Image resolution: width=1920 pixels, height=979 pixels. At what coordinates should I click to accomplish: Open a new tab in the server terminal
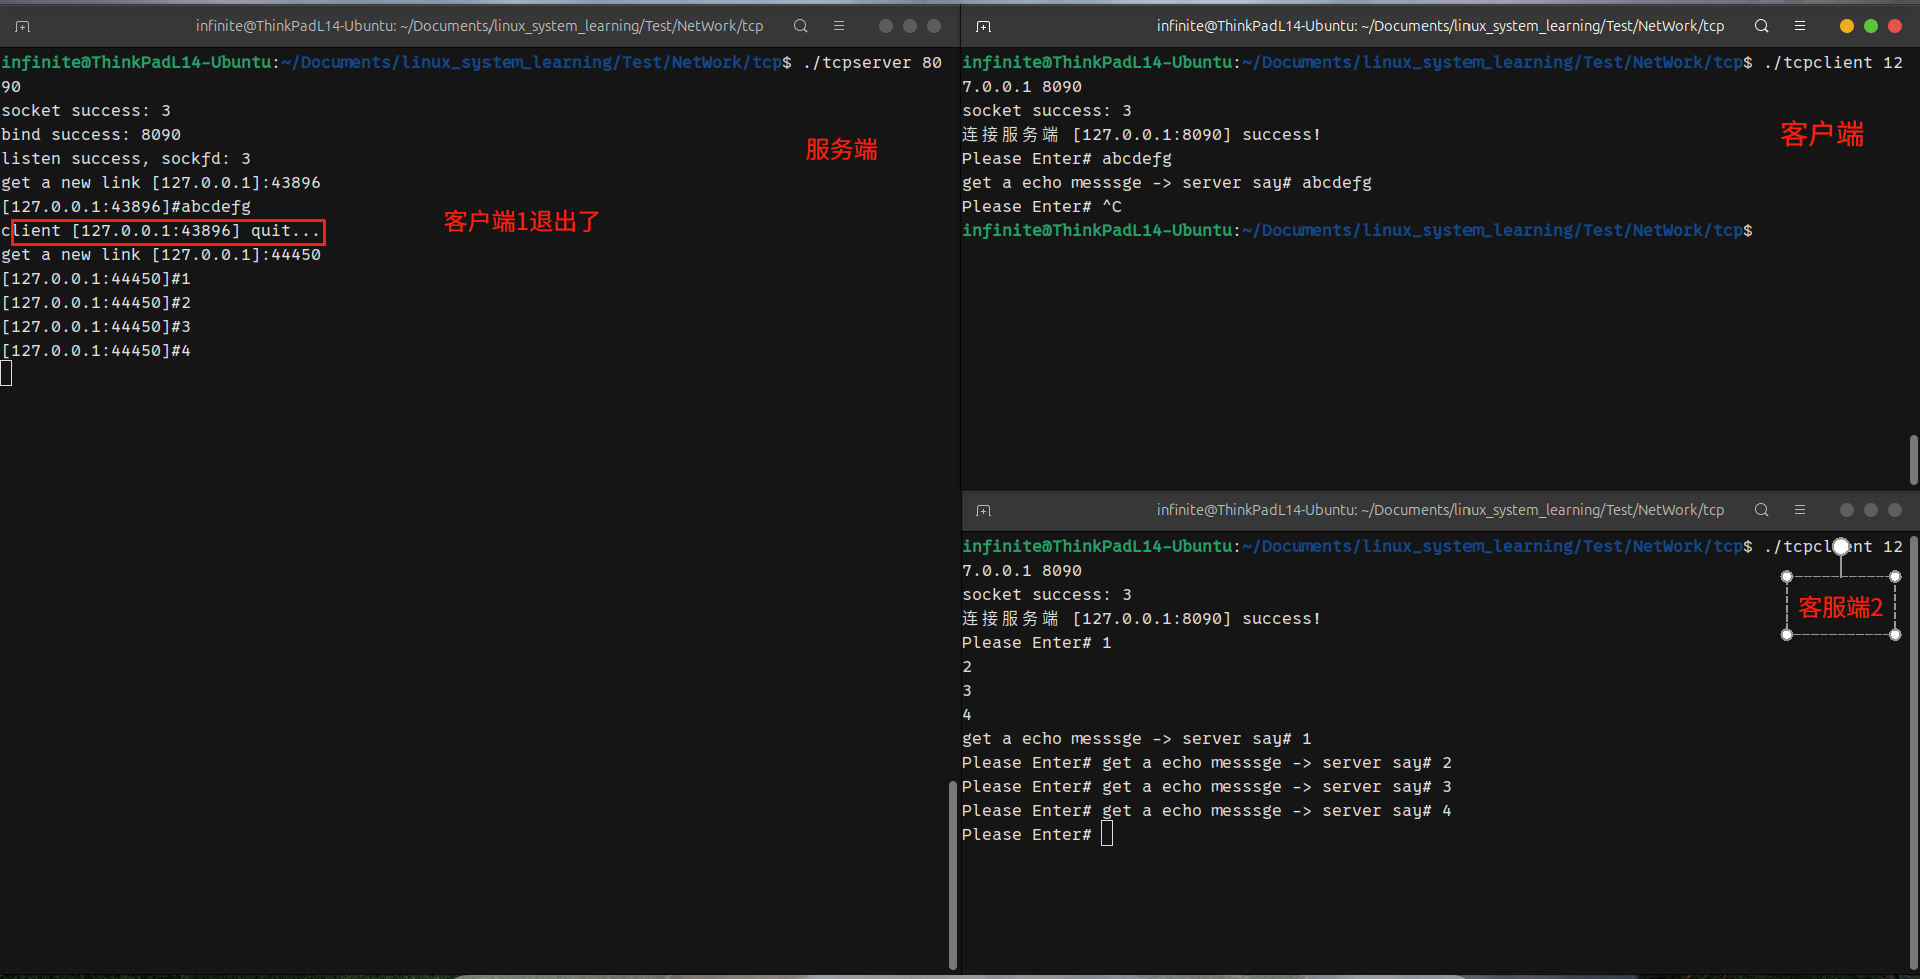click(22, 26)
